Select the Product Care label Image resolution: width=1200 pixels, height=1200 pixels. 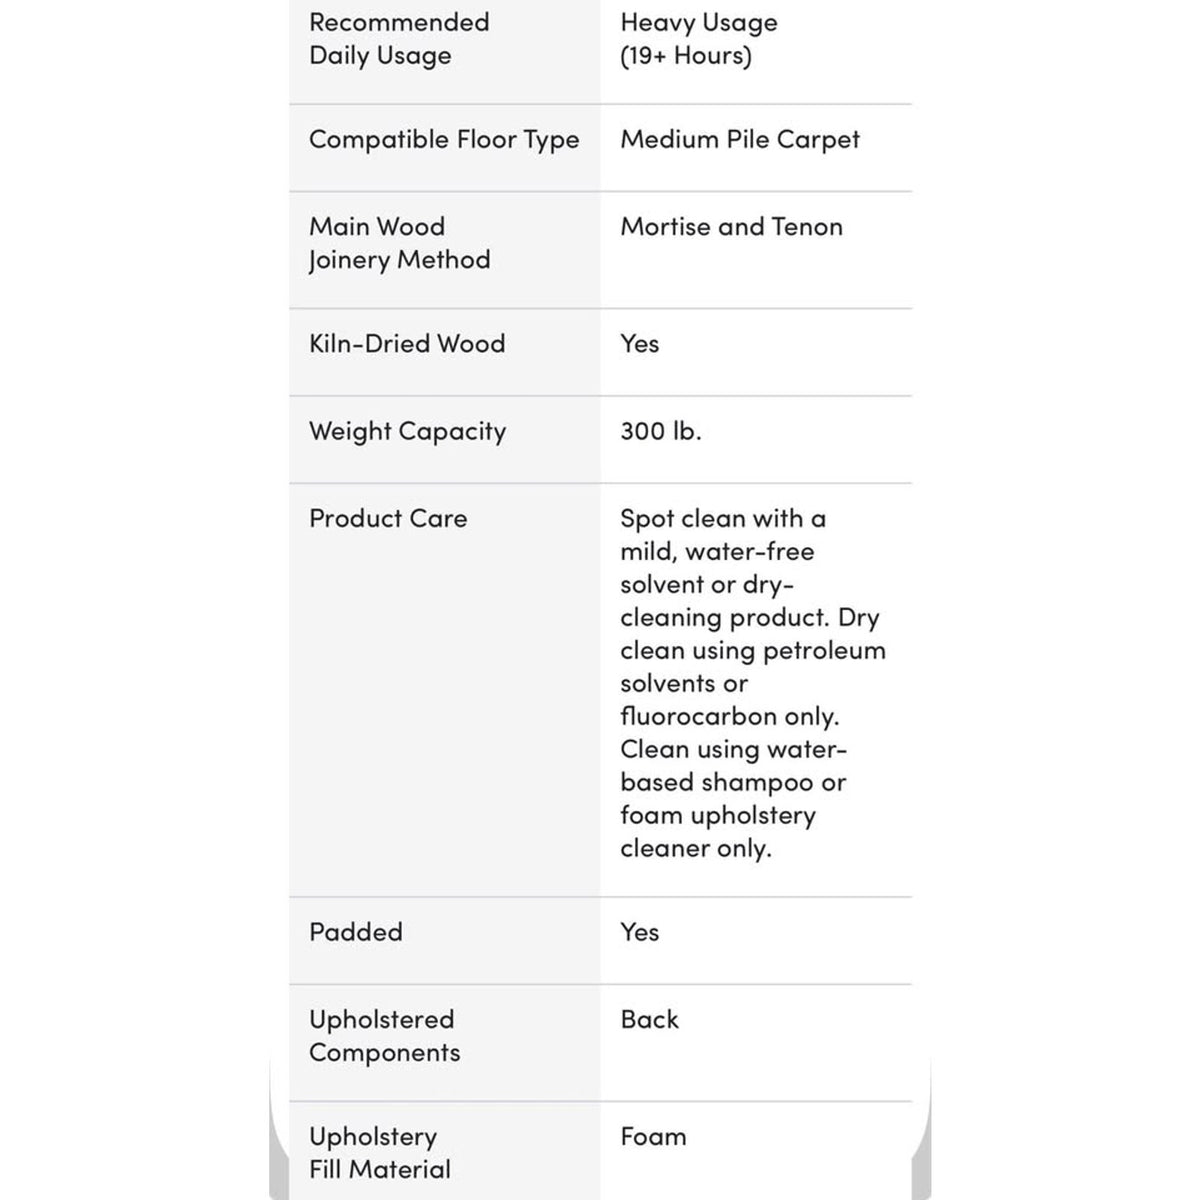pyautogui.click(x=388, y=519)
